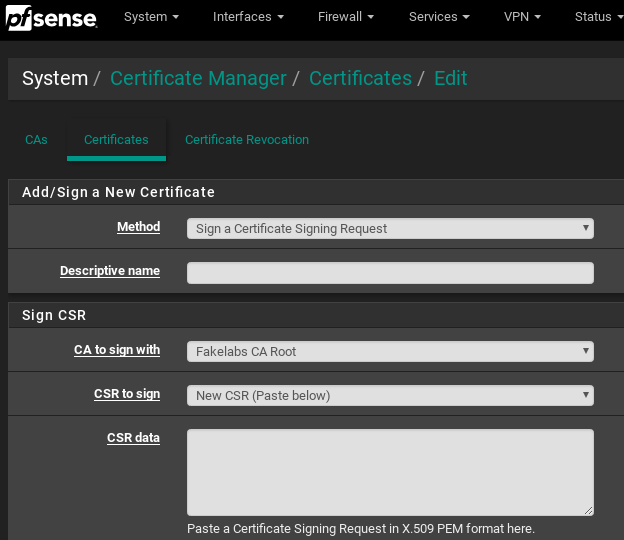Expand the VPN menu

tap(522, 17)
